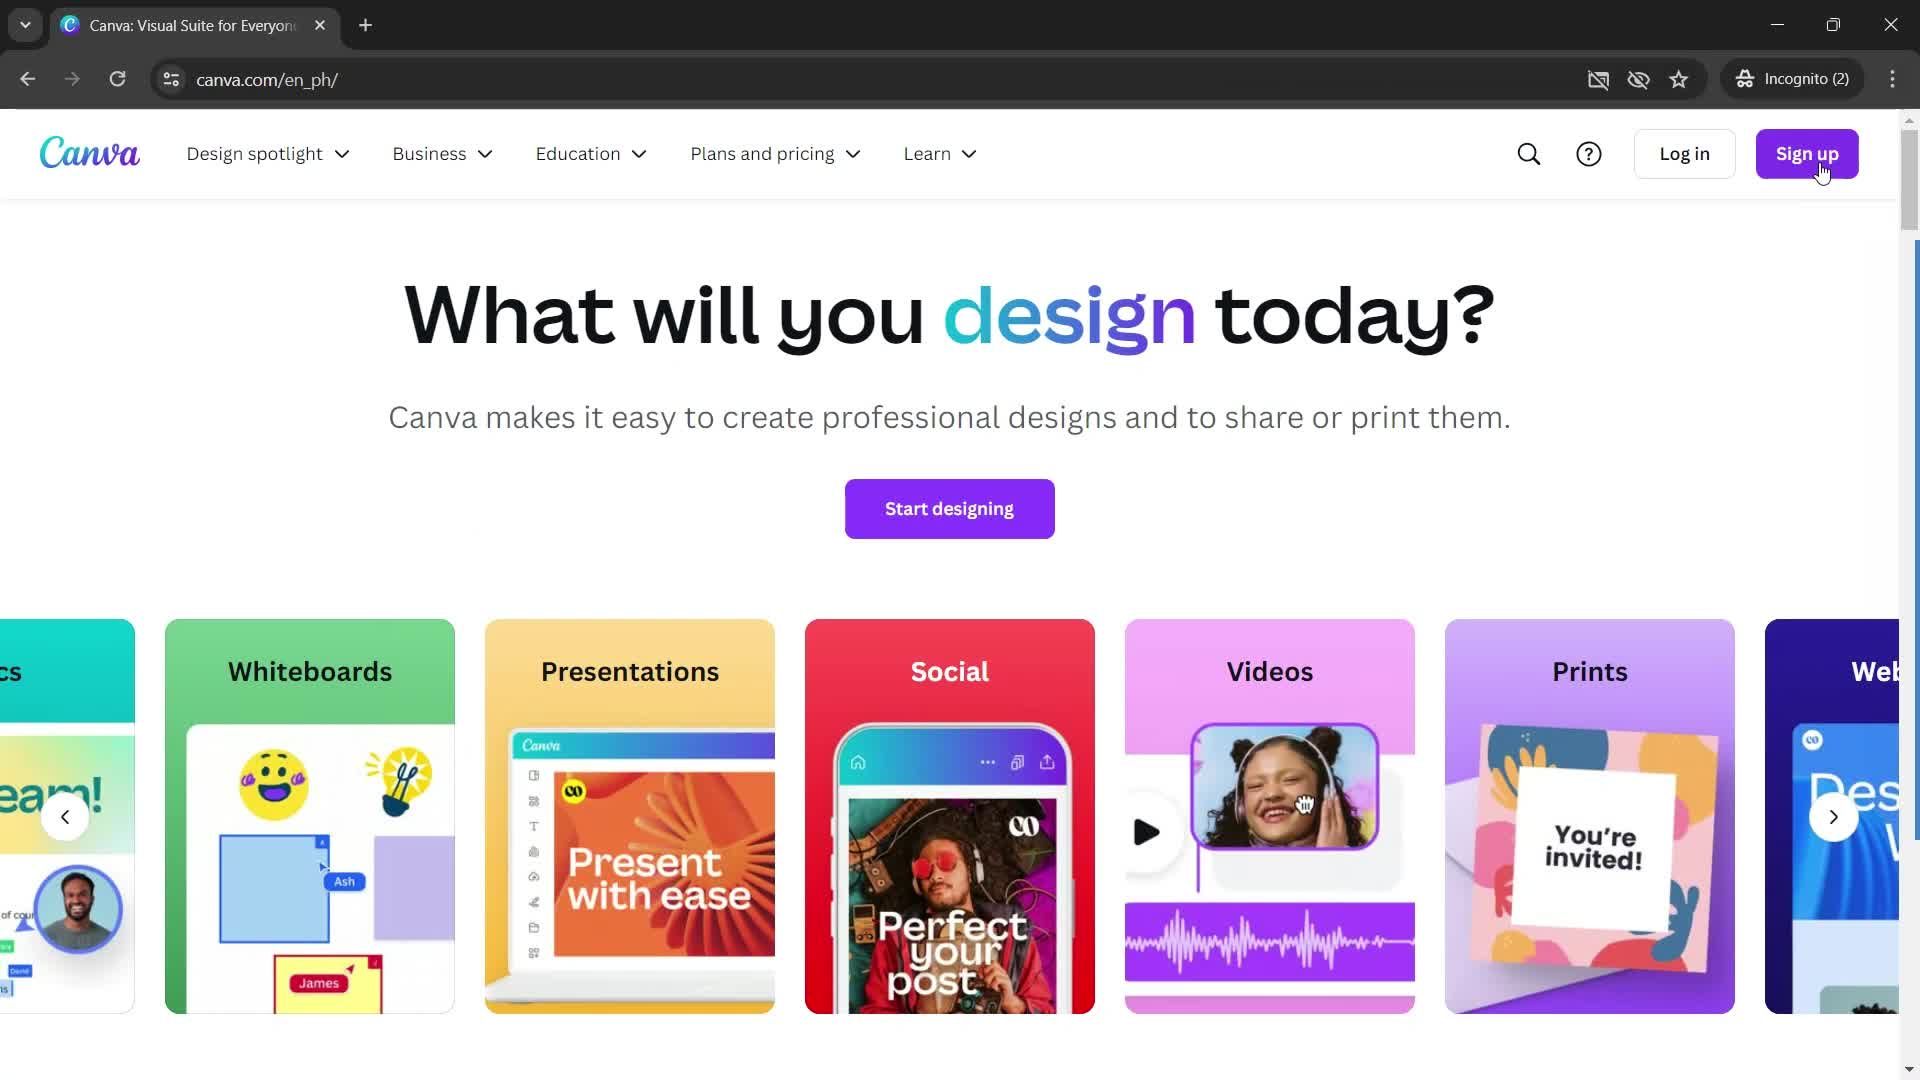Click the Canva logo icon
1920x1080 pixels.
point(88,153)
